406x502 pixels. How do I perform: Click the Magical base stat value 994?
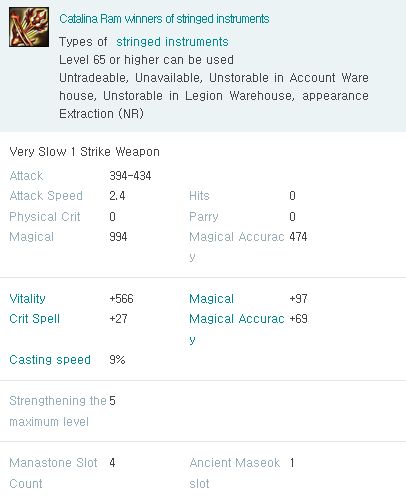118,237
